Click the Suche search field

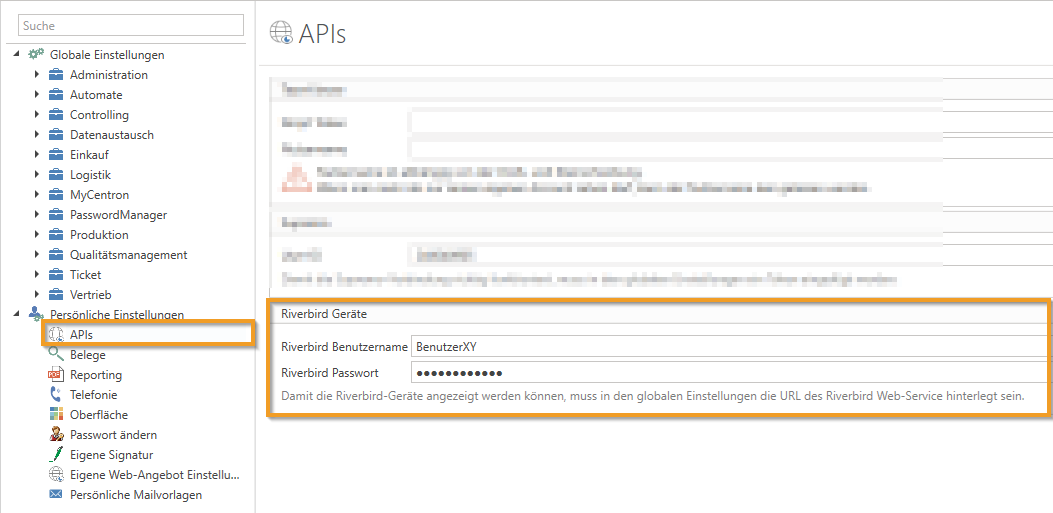point(131,25)
